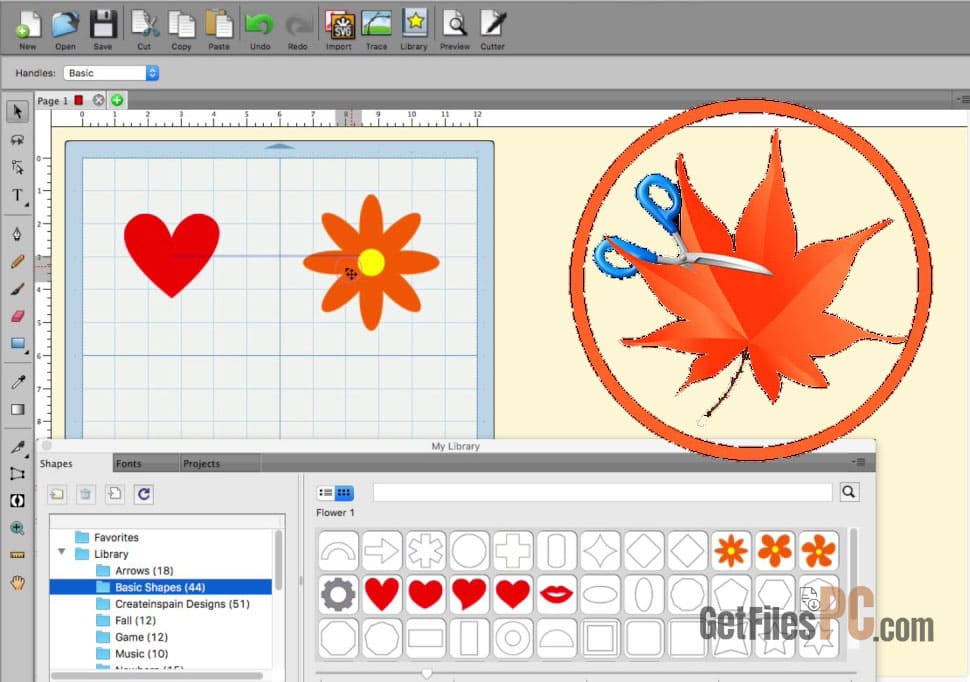Select the arrow shape thumbnail
Viewport: 970px width, 682px height.
point(382,550)
